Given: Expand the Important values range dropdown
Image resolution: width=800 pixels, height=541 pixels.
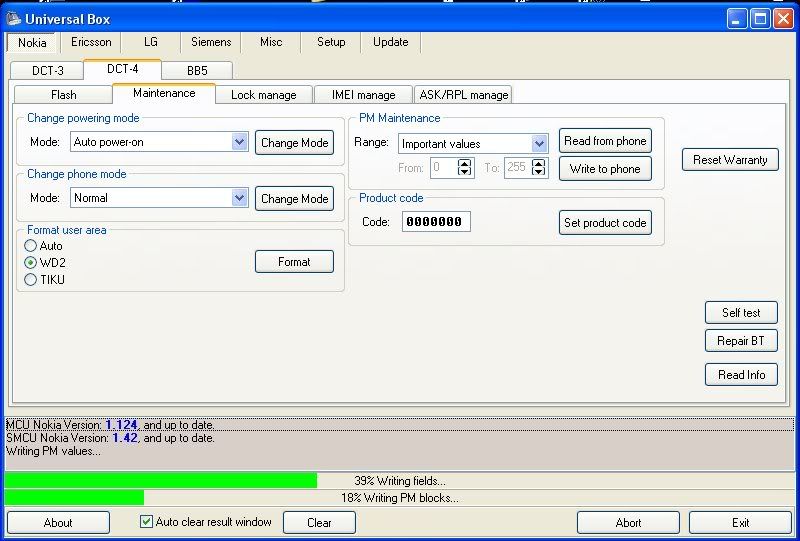Looking at the screenshot, I should pyautogui.click(x=539, y=144).
